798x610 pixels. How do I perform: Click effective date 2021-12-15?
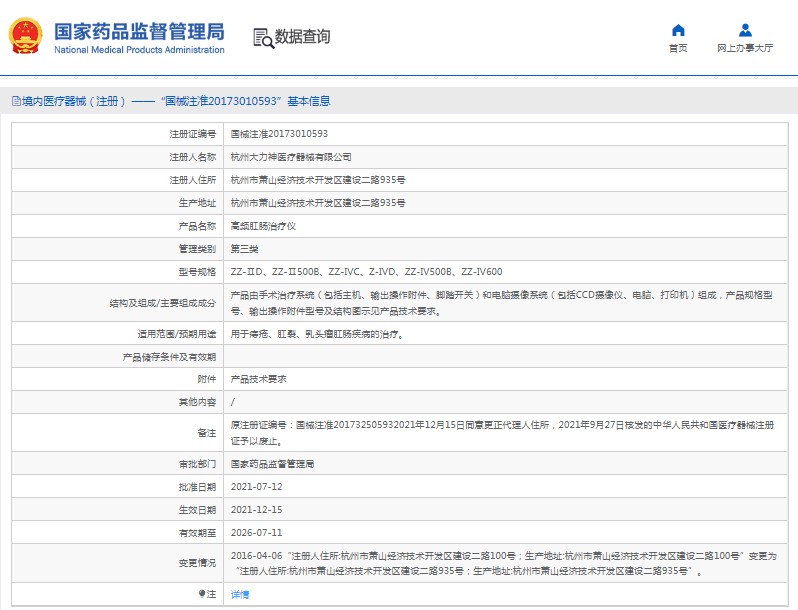[x=256, y=509]
